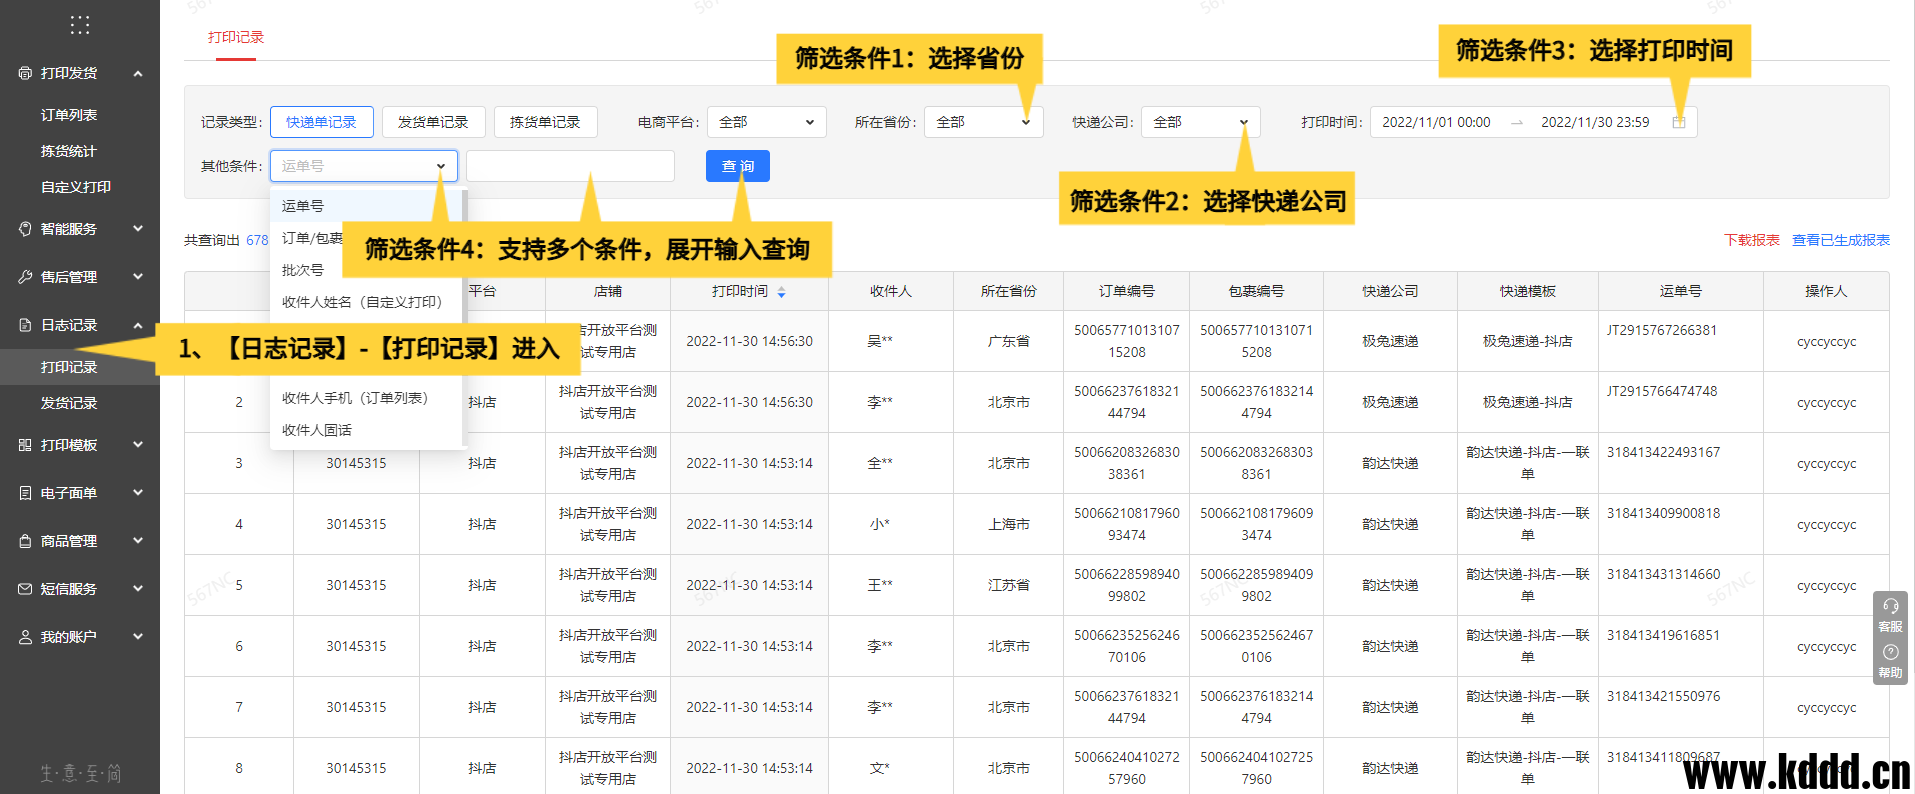
Task: Expand the 售后管理 sidebar section
Action: 138,277
